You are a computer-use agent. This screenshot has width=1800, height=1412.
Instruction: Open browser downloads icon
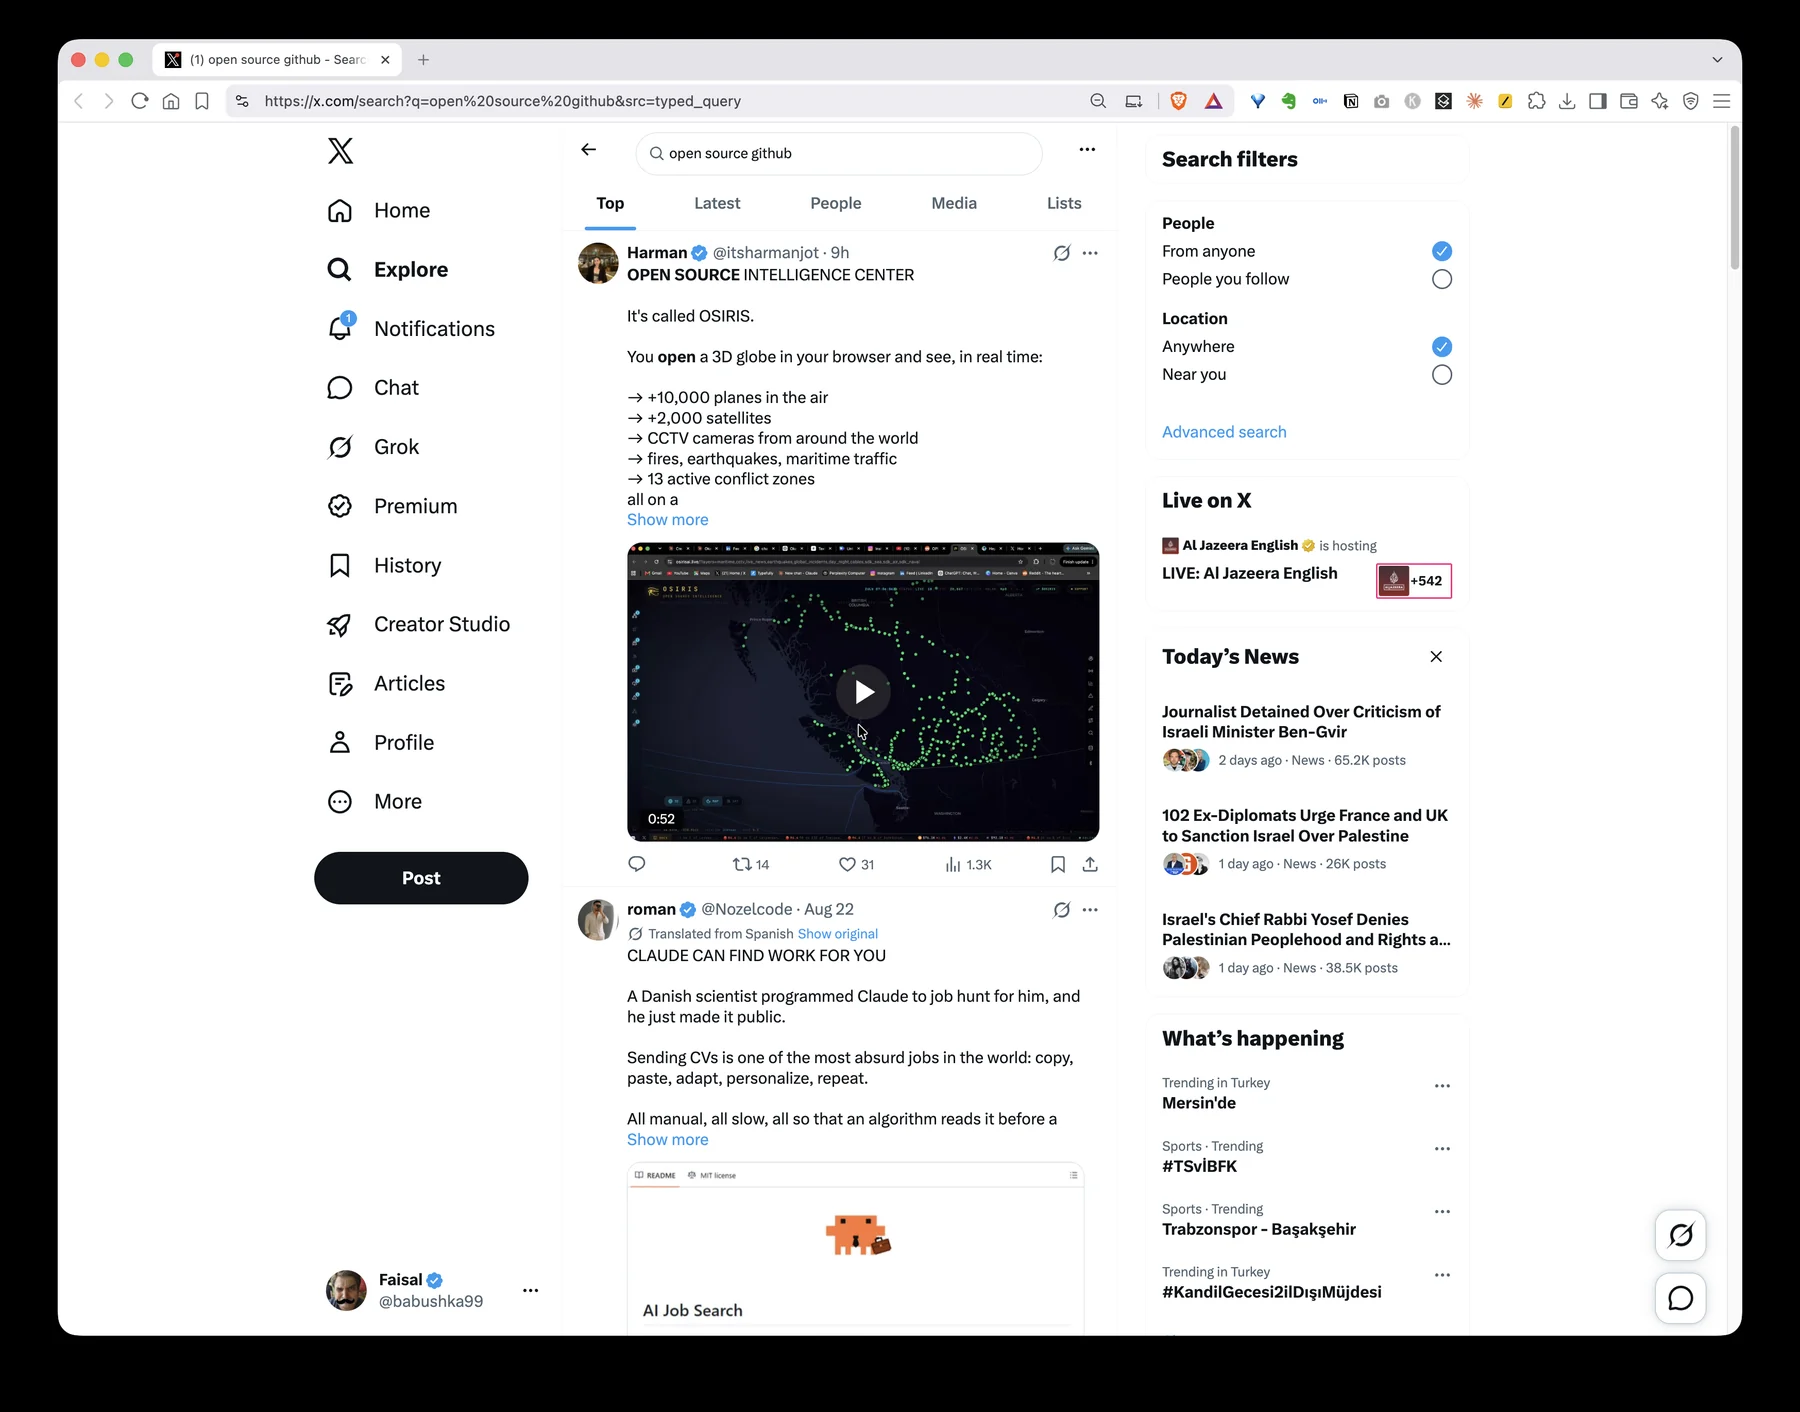click(x=1567, y=101)
